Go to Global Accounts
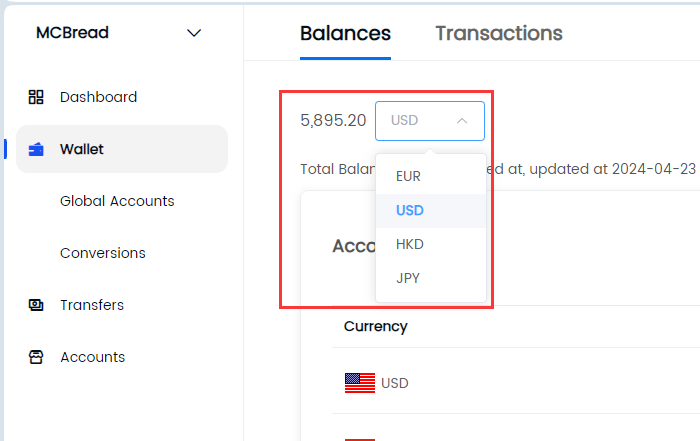The height and width of the screenshot is (441, 700). coord(117,201)
